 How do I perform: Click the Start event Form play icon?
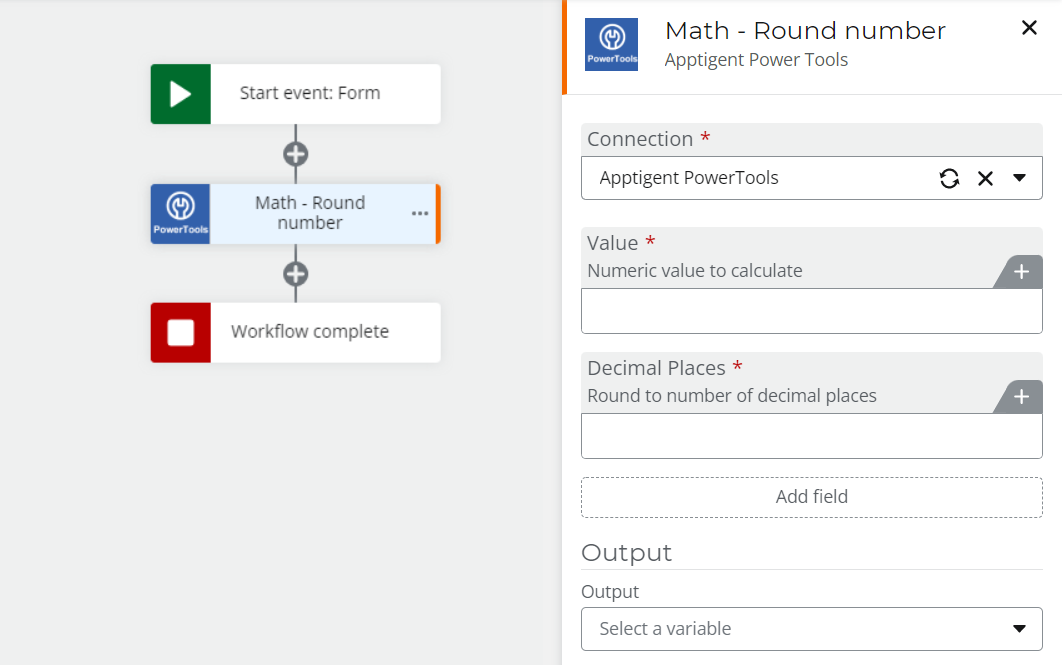pos(179,93)
